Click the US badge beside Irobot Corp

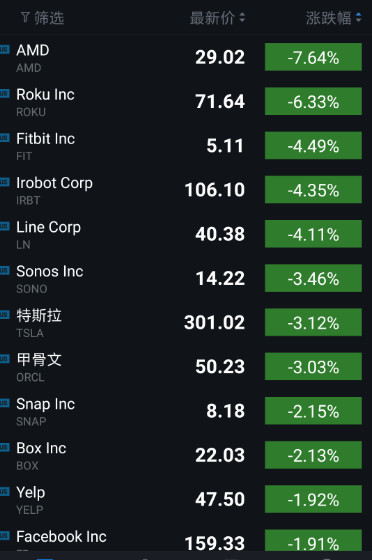click(x=4, y=182)
